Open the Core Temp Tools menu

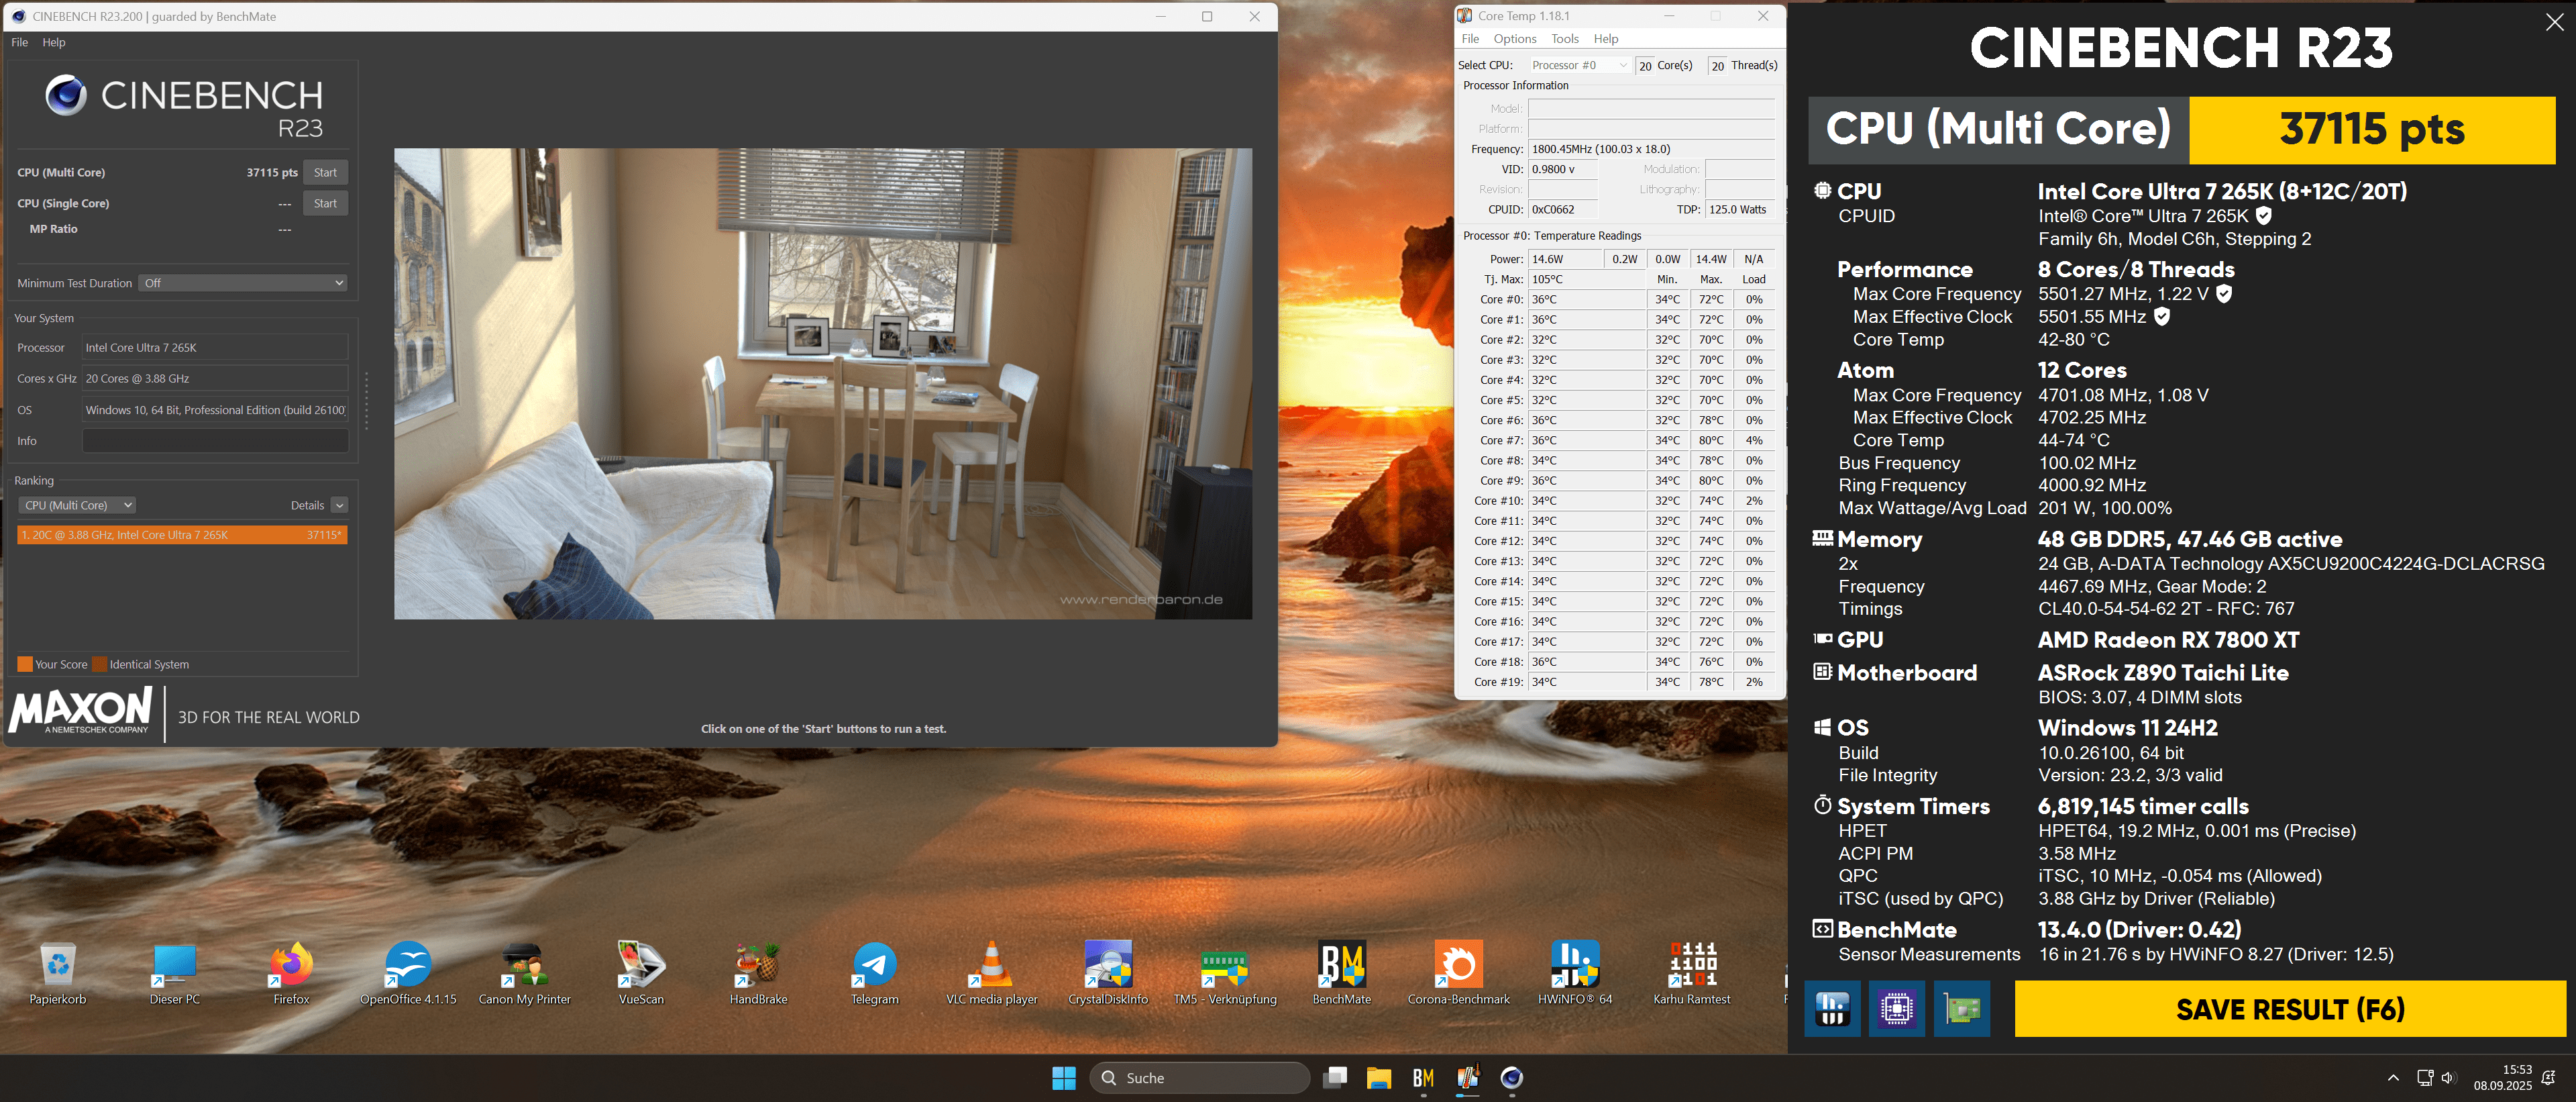pyautogui.click(x=1564, y=39)
